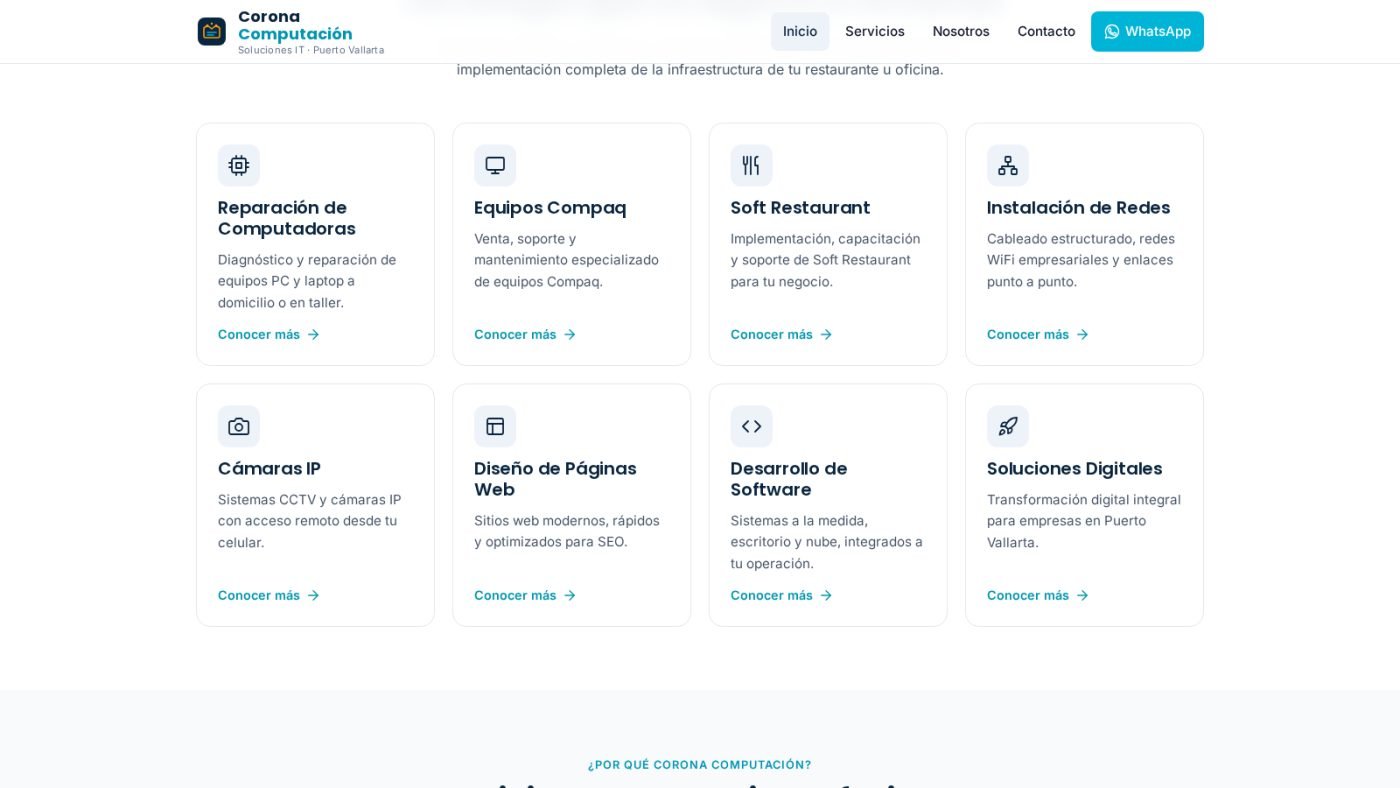Click text 'Sistemas CCTV y cámaras IP' description
The height and width of the screenshot is (788, 1400).
(310, 521)
